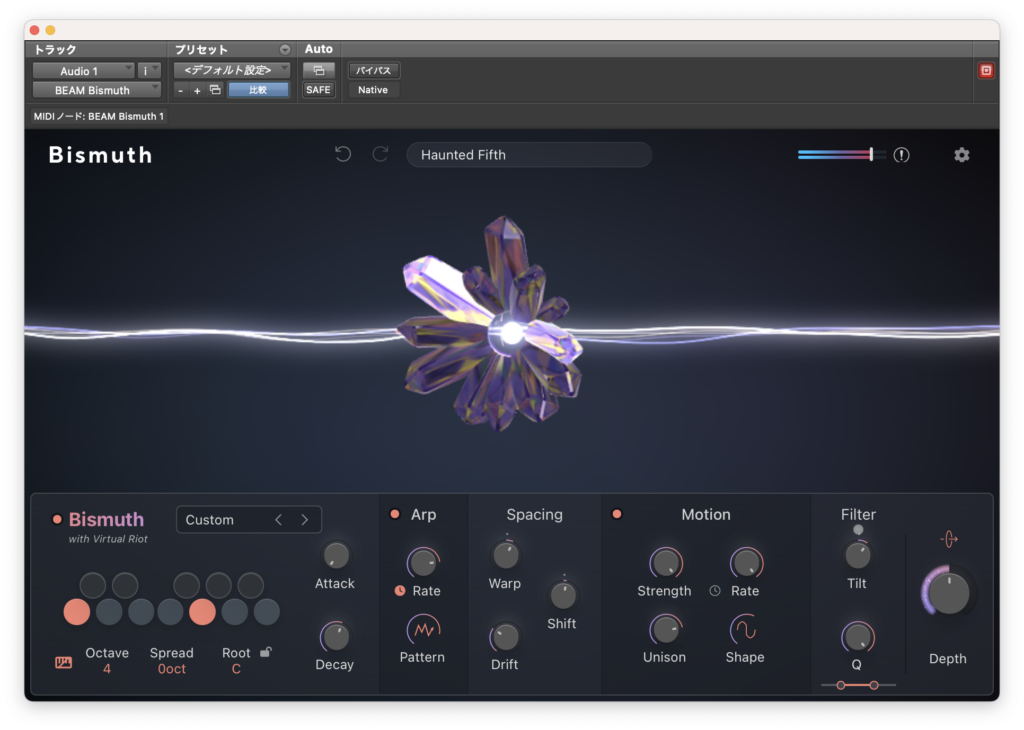Open the Audio 1 track dropdown
This screenshot has height=730, width=1024.
pos(84,71)
